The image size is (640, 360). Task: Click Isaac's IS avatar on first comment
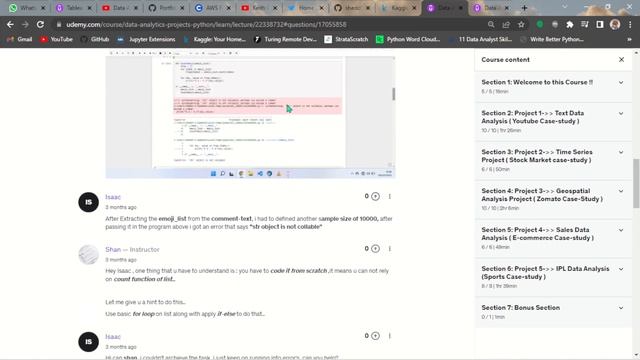pyautogui.click(x=89, y=202)
